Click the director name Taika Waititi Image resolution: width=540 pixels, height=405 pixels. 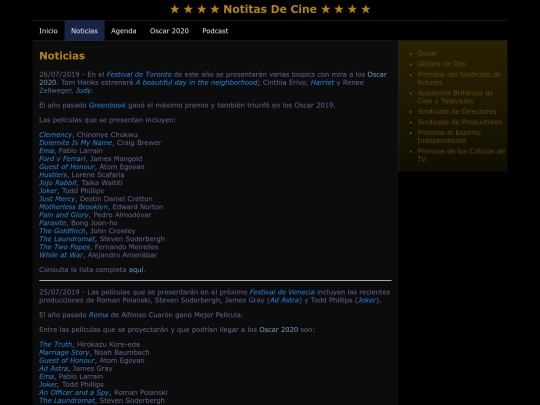tap(102, 183)
